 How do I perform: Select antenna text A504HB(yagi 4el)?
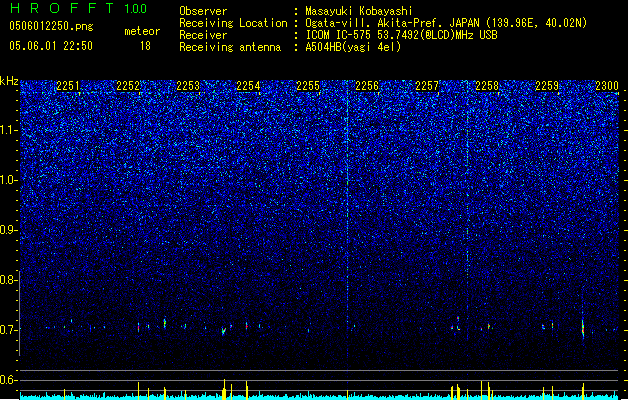click(x=353, y=47)
